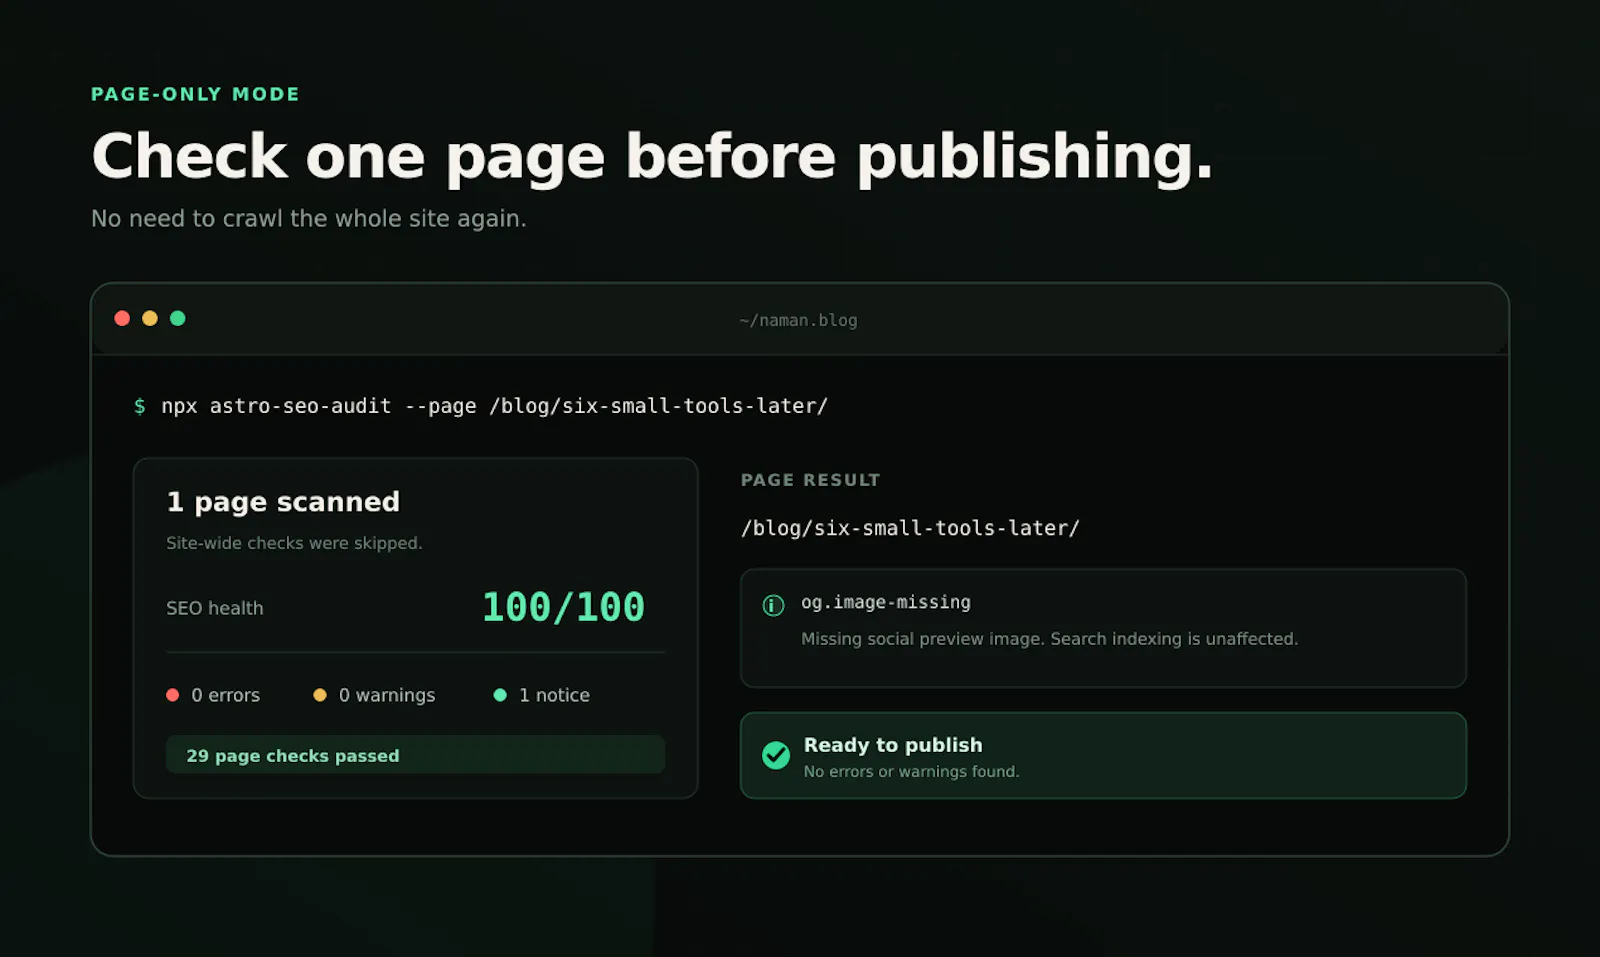Click the SEO health label

pos(215,608)
